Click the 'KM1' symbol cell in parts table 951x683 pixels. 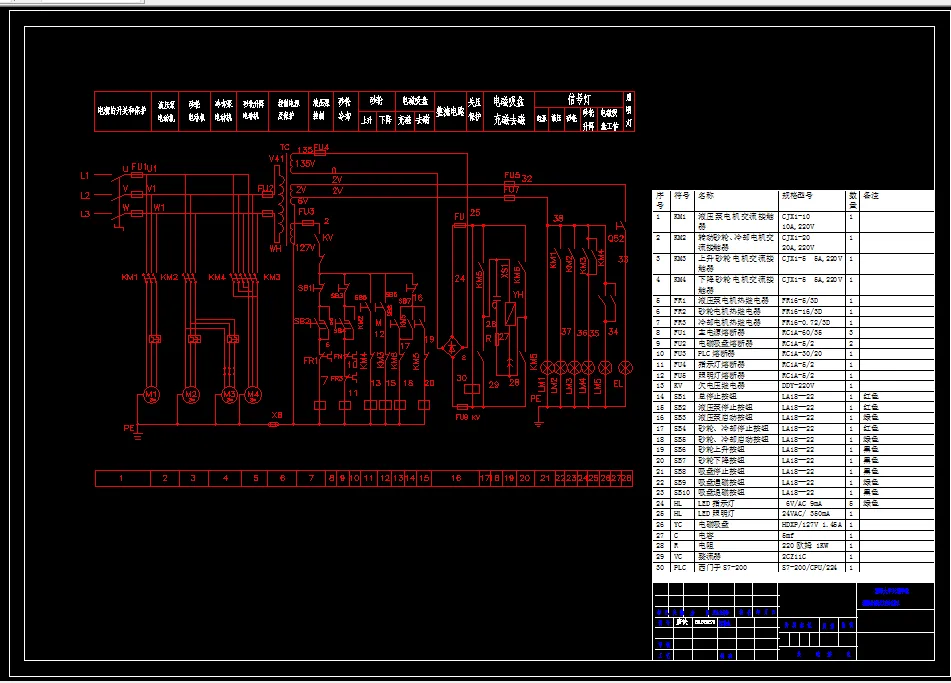coord(682,221)
